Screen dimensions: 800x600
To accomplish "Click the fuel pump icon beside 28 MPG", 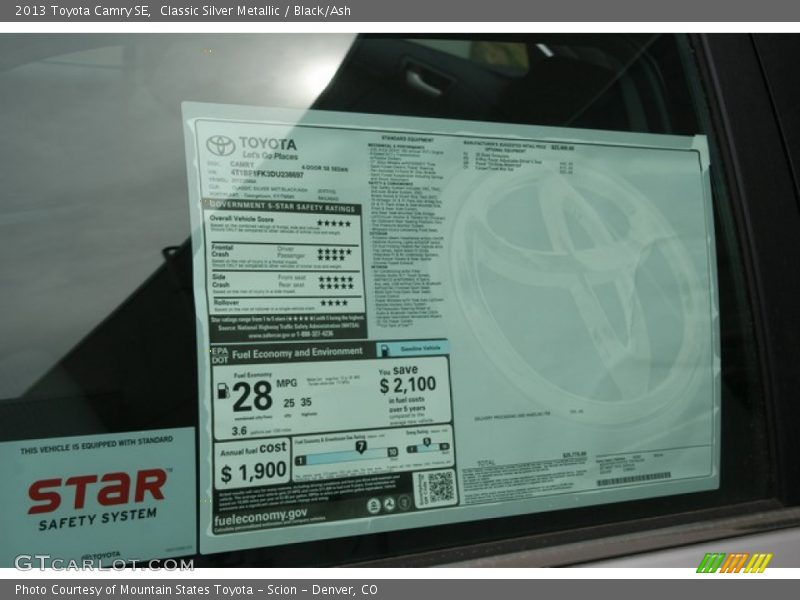I will [x=223, y=391].
